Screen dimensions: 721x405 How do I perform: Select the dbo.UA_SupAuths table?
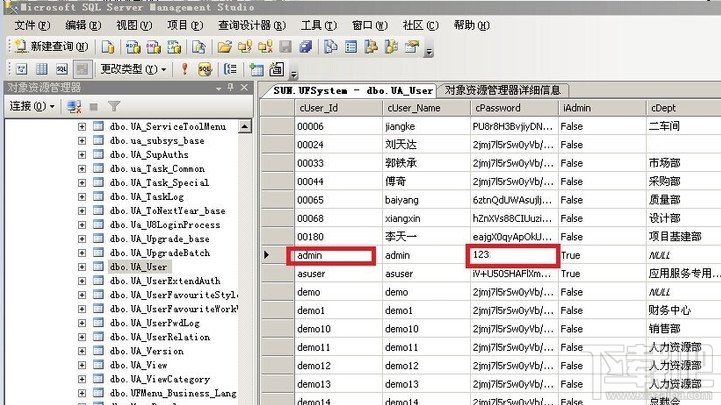pos(149,154)
